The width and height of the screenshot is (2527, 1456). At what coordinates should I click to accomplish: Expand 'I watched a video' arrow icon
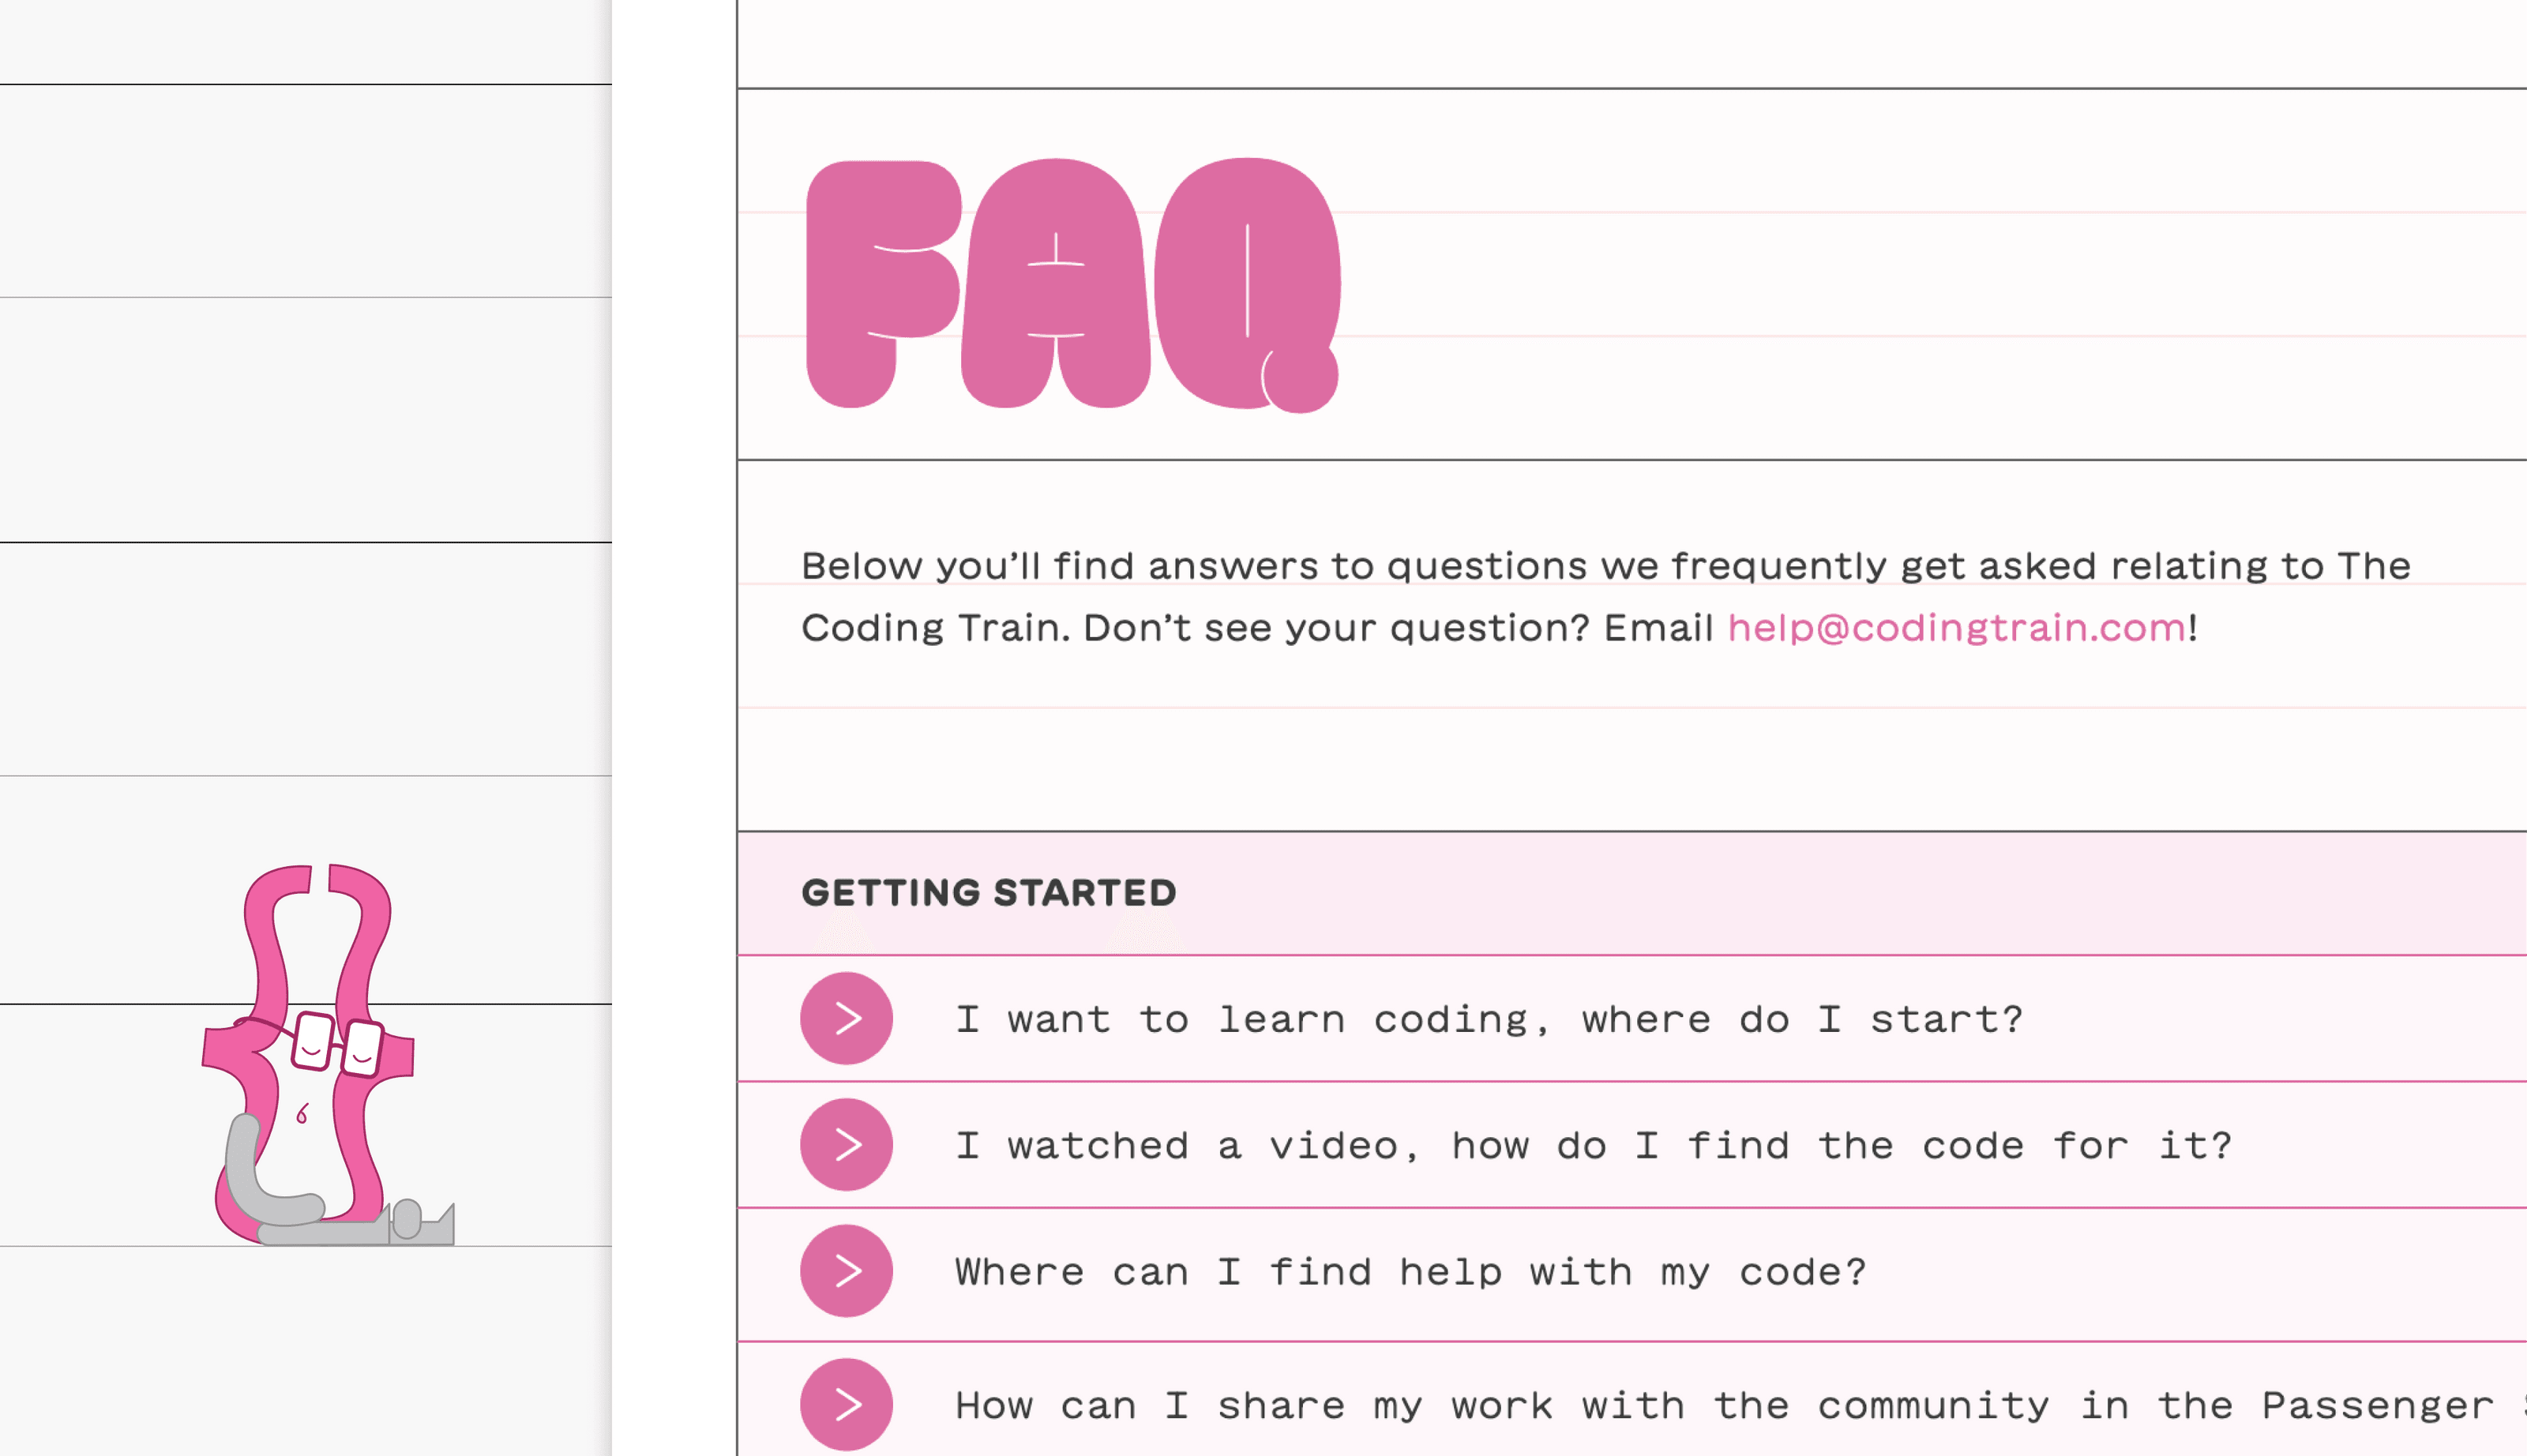click(x=846, y=1144)
